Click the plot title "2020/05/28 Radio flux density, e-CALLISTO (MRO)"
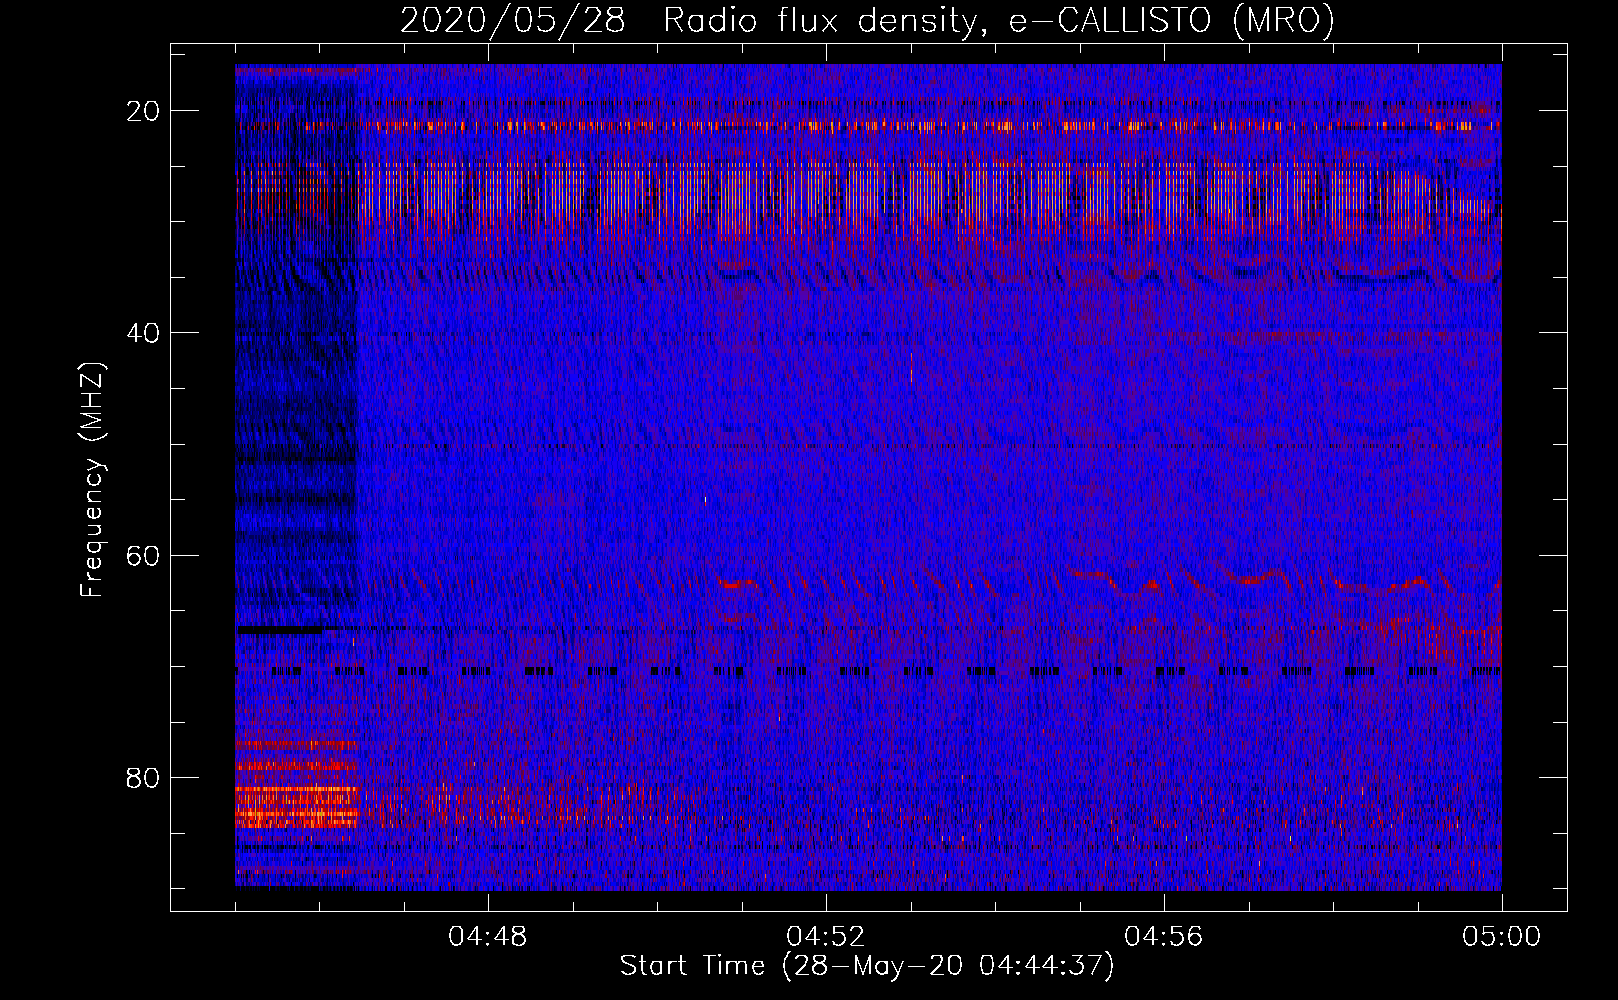Viewport: 1618px width, 1000px height. click(x=867, y=21)
